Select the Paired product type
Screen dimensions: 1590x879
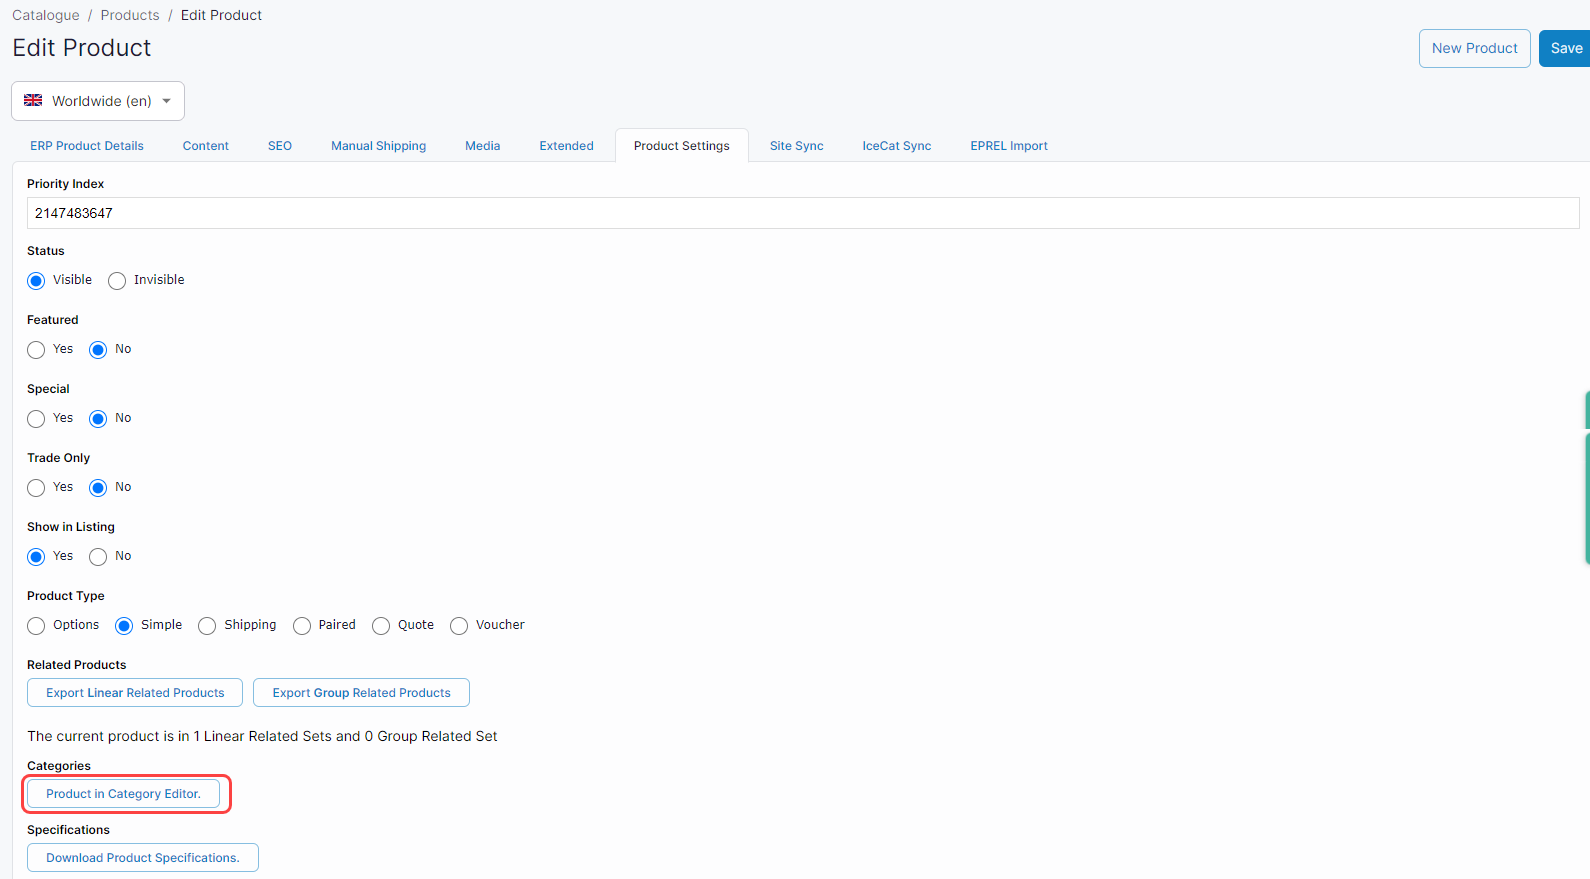[302, 626]
